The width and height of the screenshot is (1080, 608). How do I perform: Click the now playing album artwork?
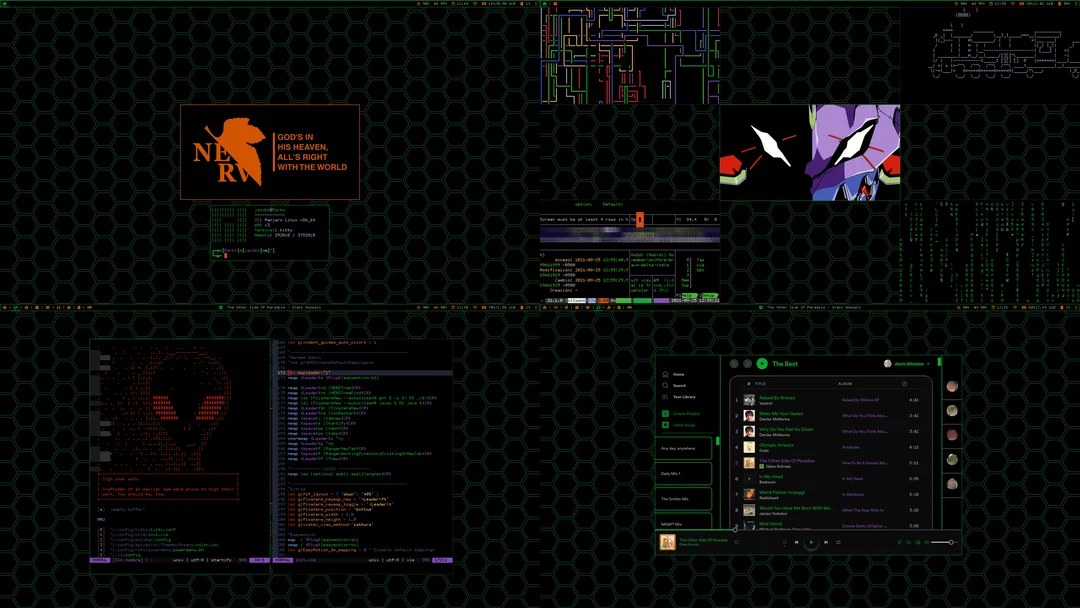coord(668,542)
